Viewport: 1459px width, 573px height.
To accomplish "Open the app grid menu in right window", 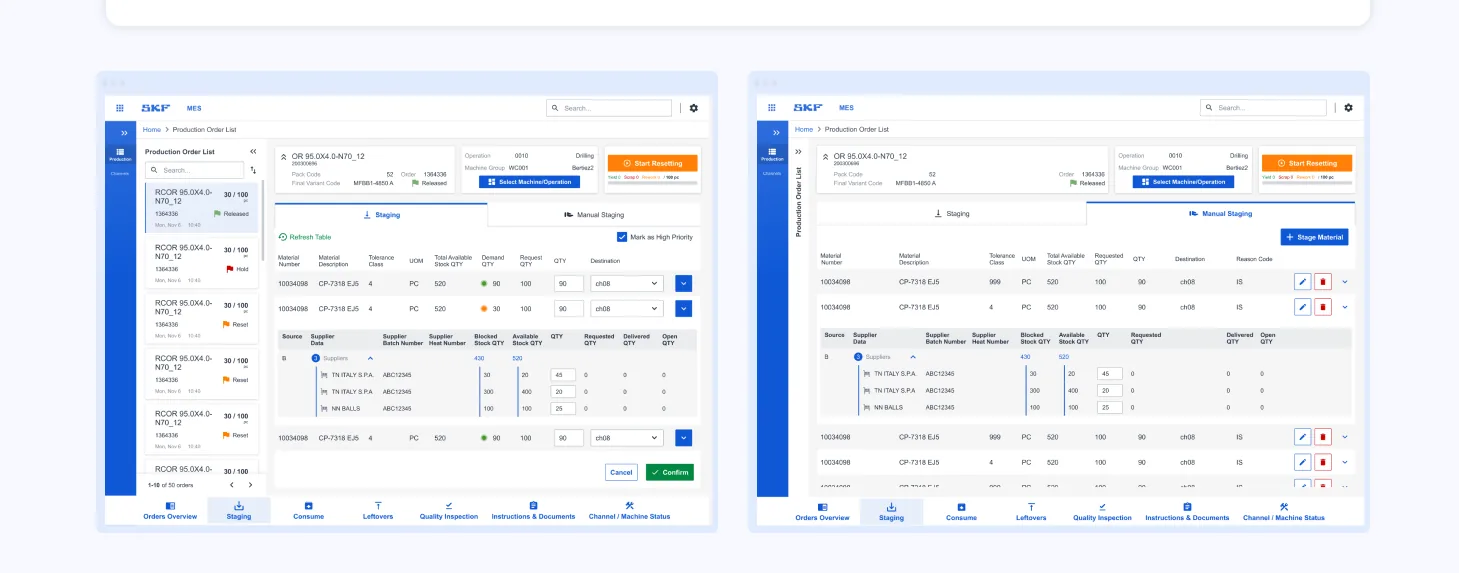I will click(x=772, y=108).
